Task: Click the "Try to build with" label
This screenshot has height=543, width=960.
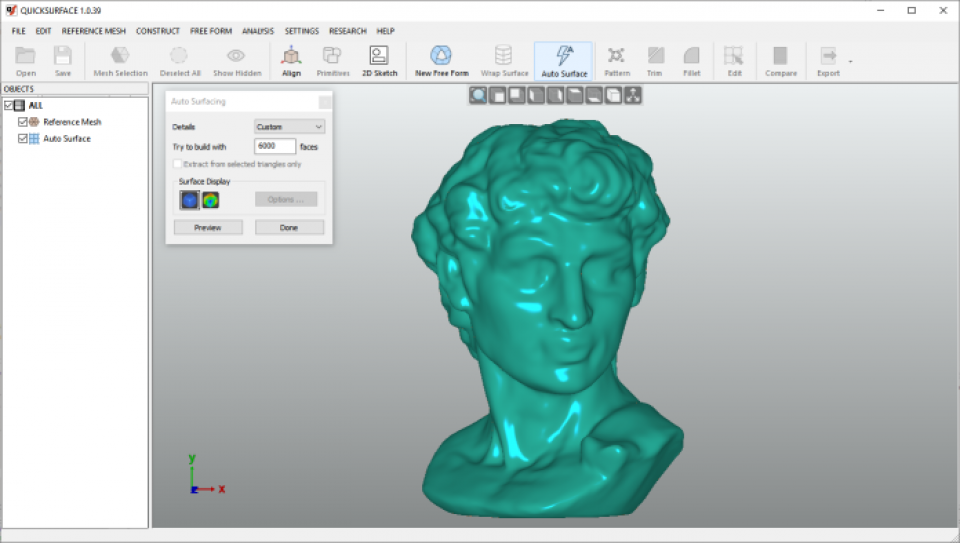Action: (x=199, y=147)
